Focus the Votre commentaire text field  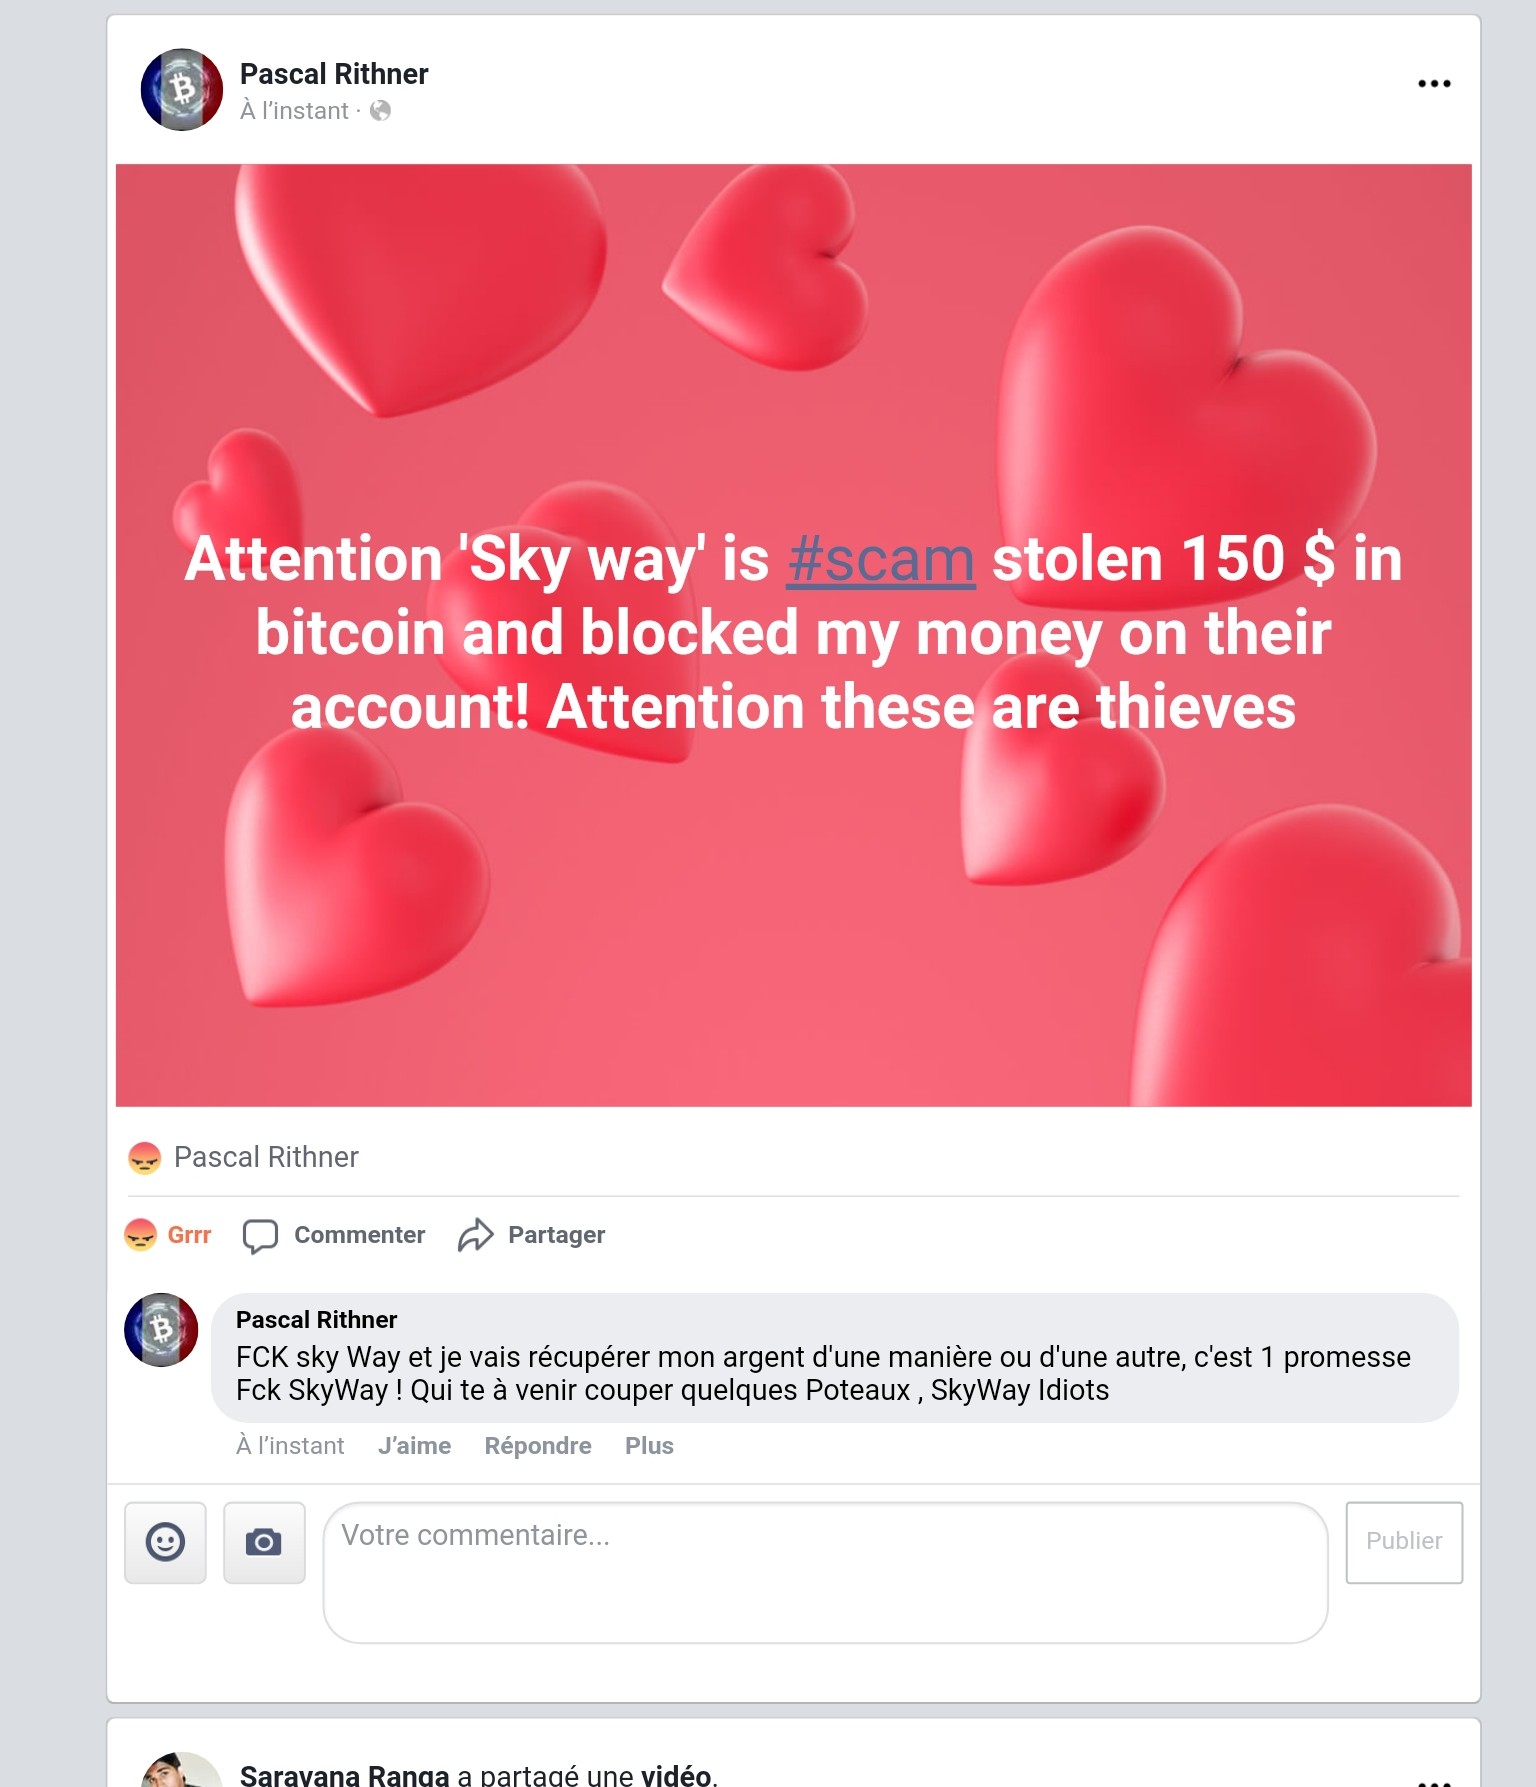(825, 1572)
